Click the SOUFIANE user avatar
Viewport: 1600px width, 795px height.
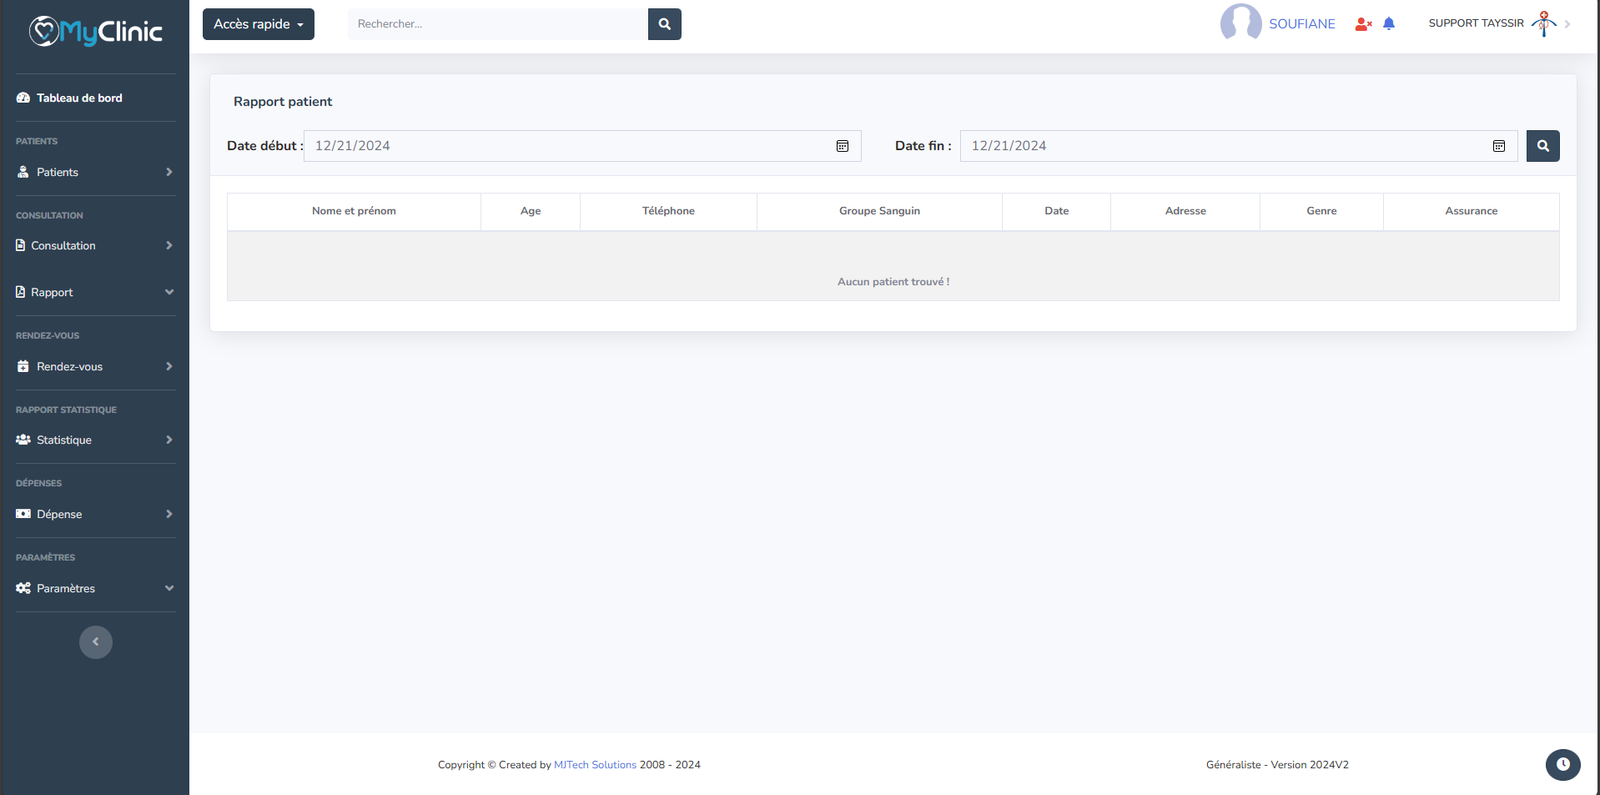[x=1240, y=23]
